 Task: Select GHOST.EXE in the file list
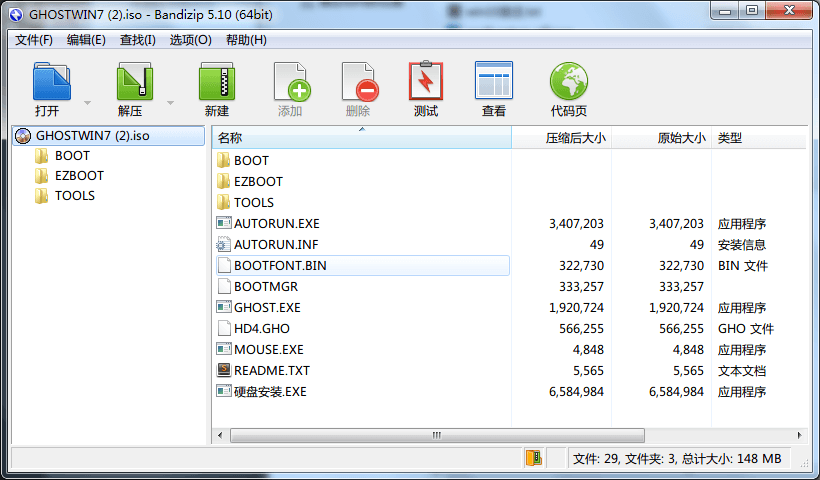(x=266, y=307)
